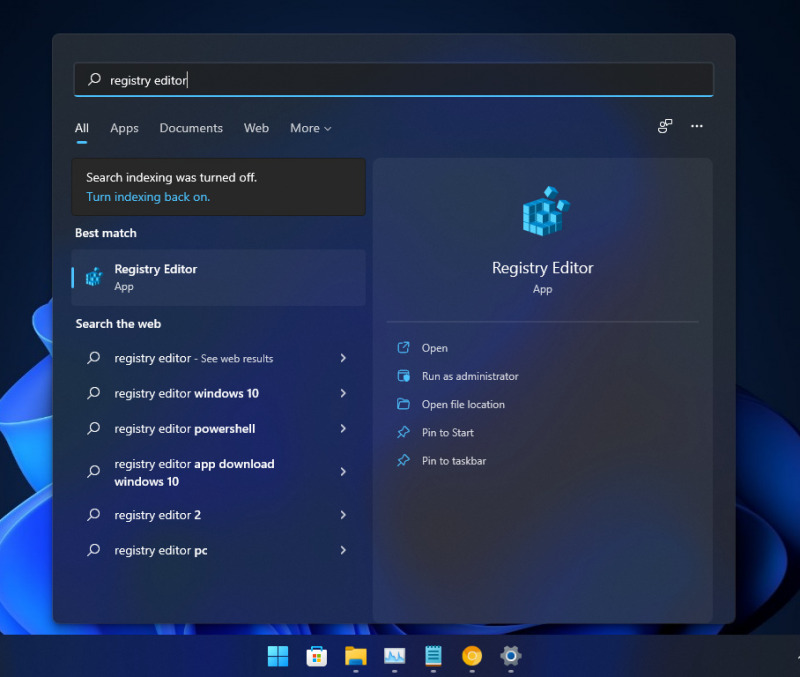Screen dimensions: 800x677
Task: Click the Open action for Registry Editor
Action: [x=434, y=348]
